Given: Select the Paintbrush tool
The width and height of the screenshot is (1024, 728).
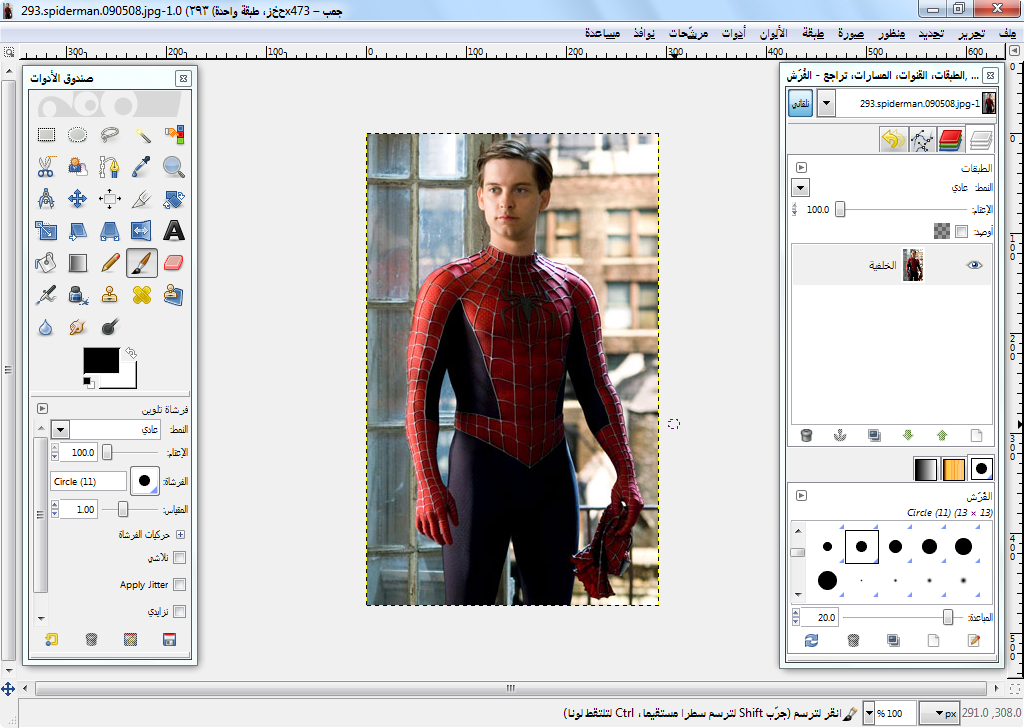Looking at the screenshot, I should click(142, 263).
